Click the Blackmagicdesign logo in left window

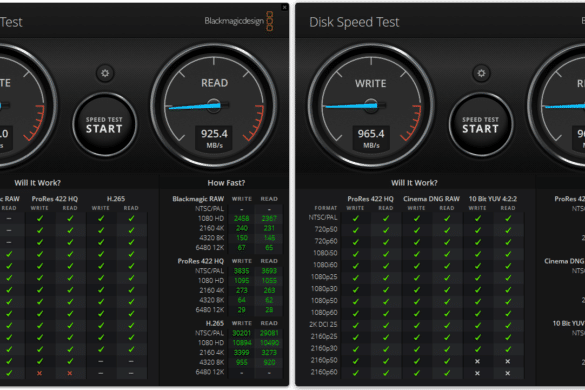(239, 21)
